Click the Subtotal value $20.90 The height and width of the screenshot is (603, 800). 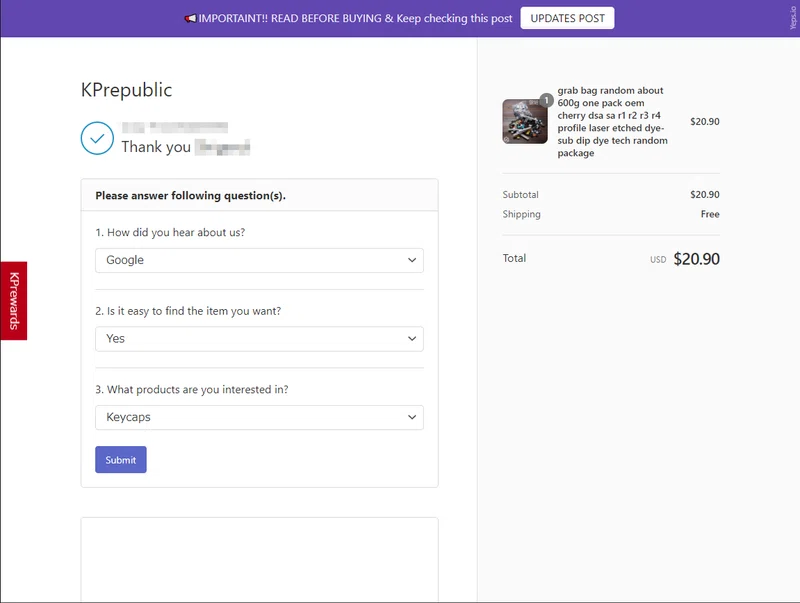[705, 194]
